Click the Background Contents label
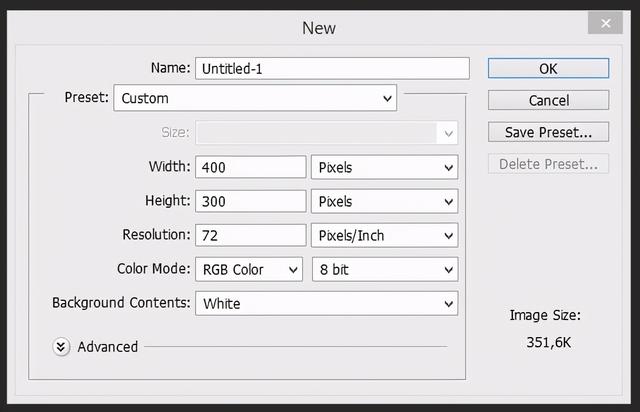 (x=121, y=303)
